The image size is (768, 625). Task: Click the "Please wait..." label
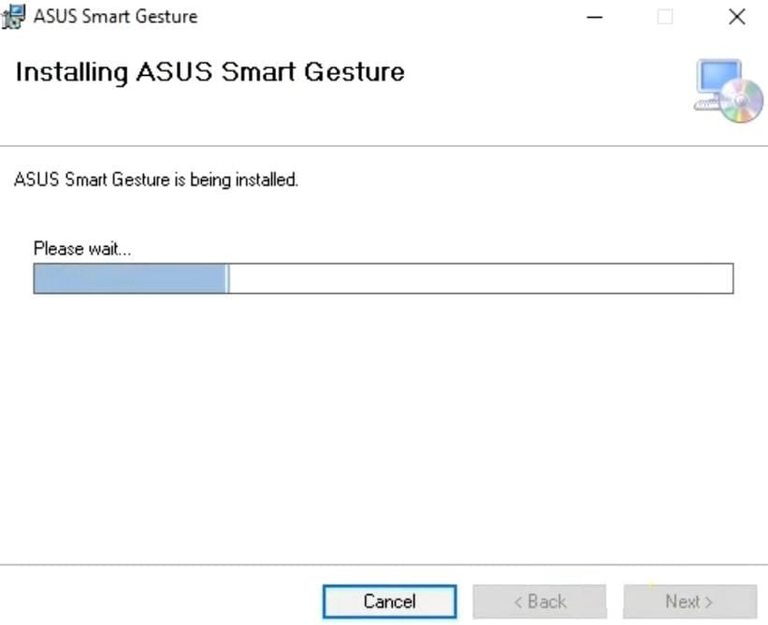82,249
